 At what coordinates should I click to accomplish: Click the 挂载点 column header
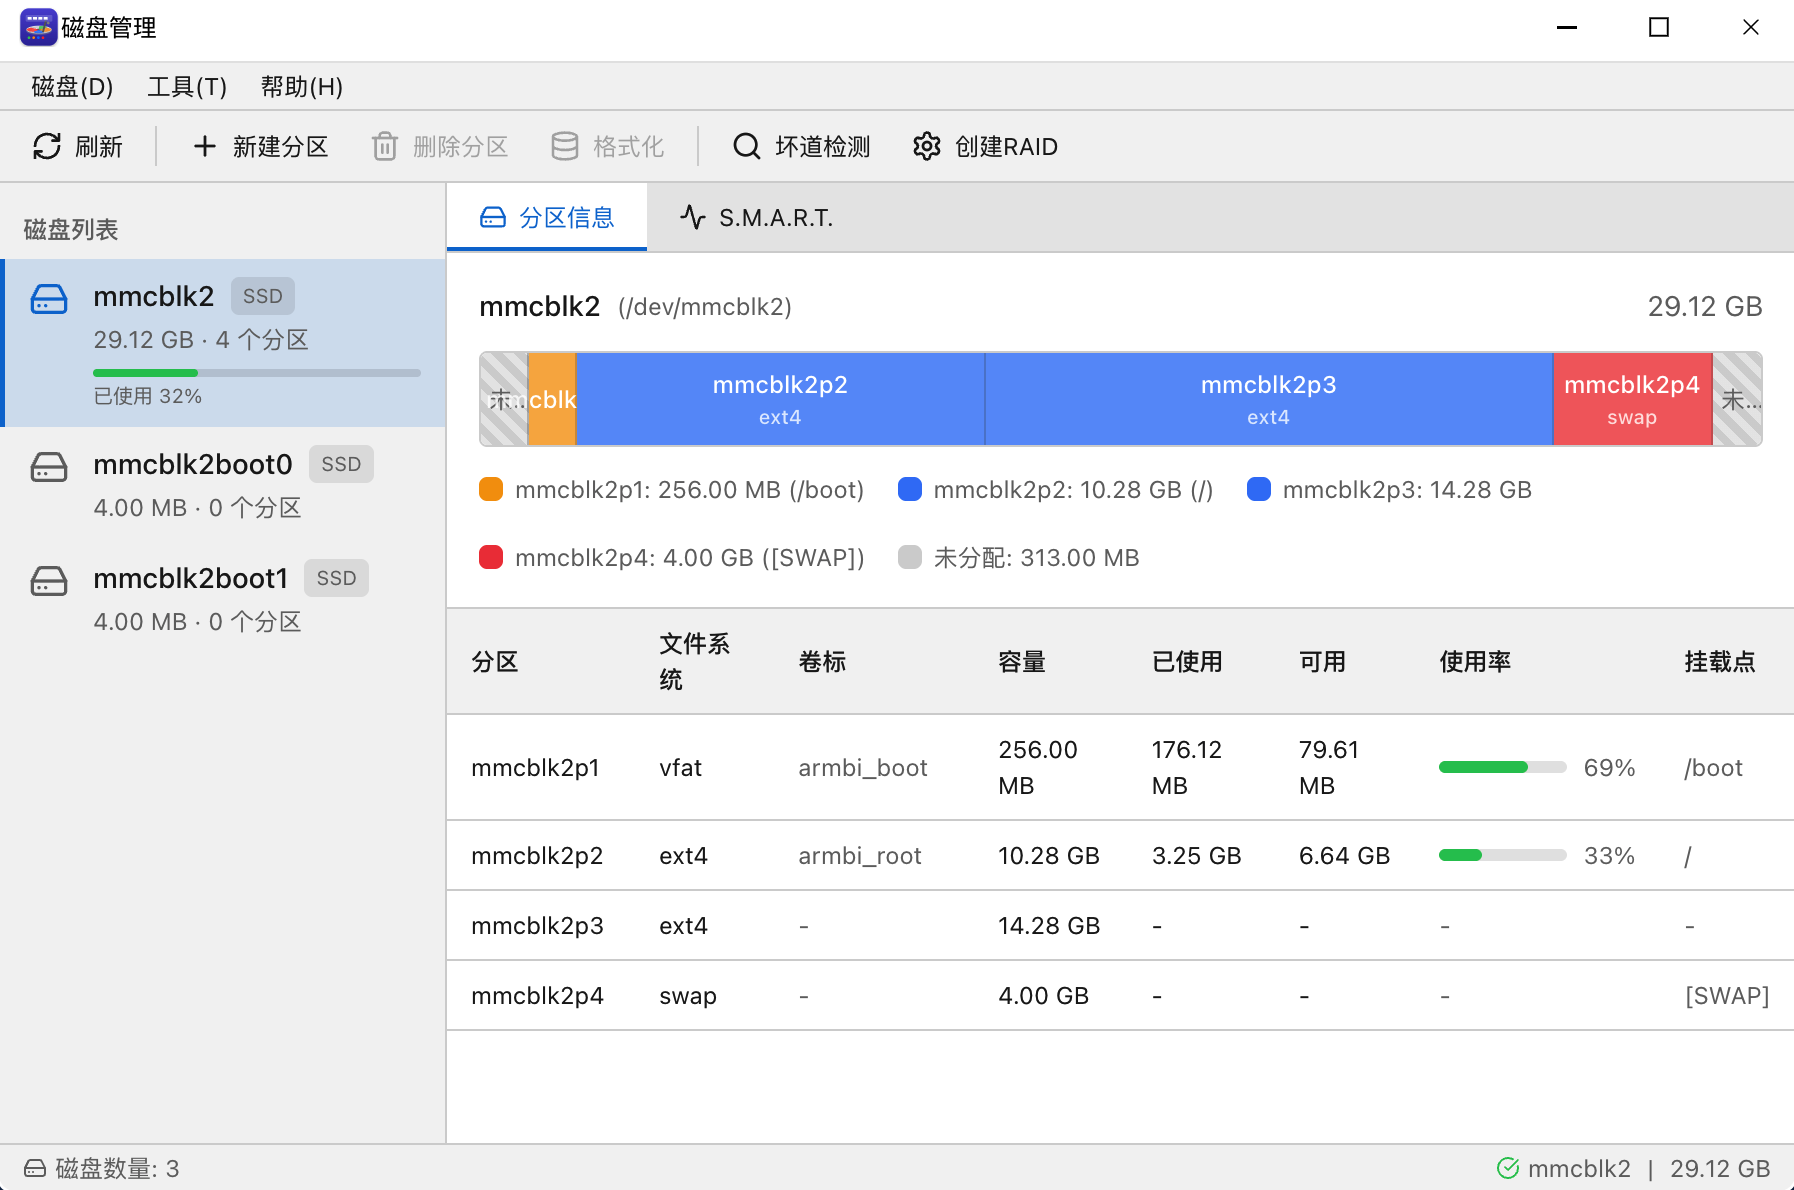tap(1720, 662)
